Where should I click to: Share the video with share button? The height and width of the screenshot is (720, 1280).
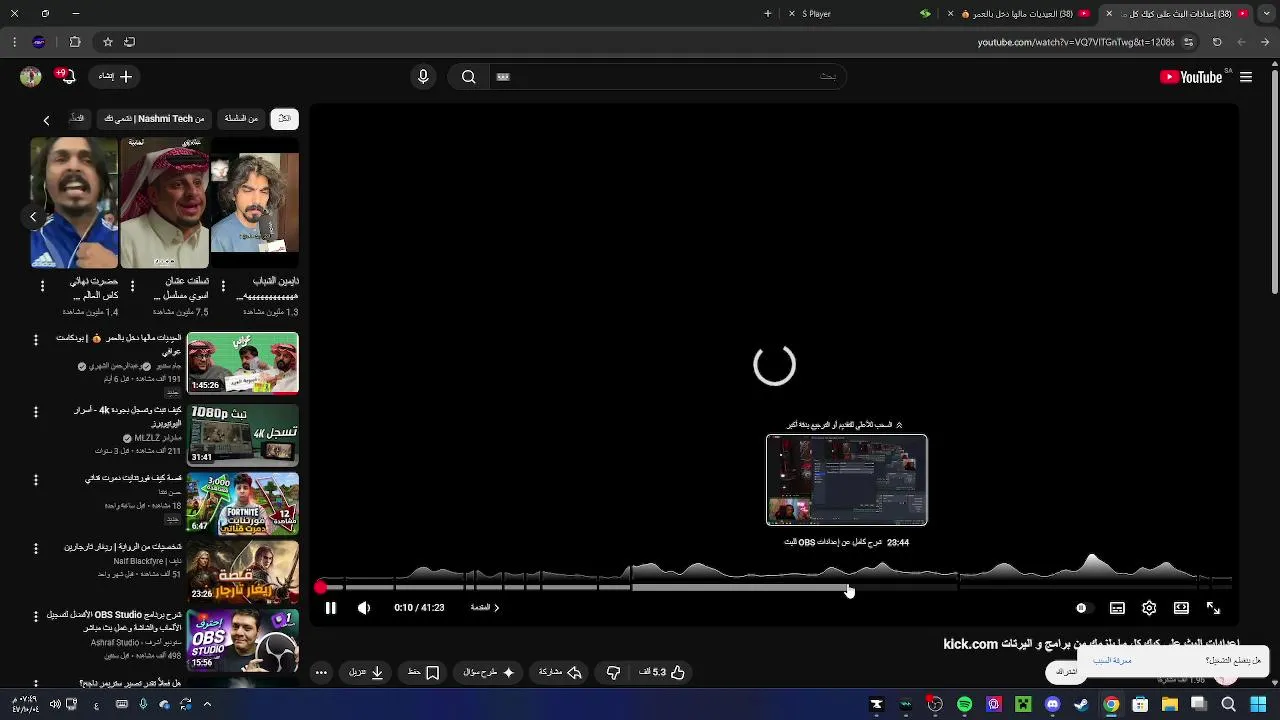click(x=560, y=673)
